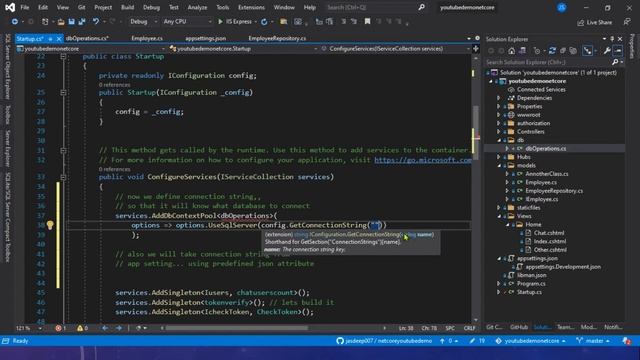This screenshot has width=640, height=360.
Task: Open the go.microsoft.com link in the comment
Action: tap(423, 160)
